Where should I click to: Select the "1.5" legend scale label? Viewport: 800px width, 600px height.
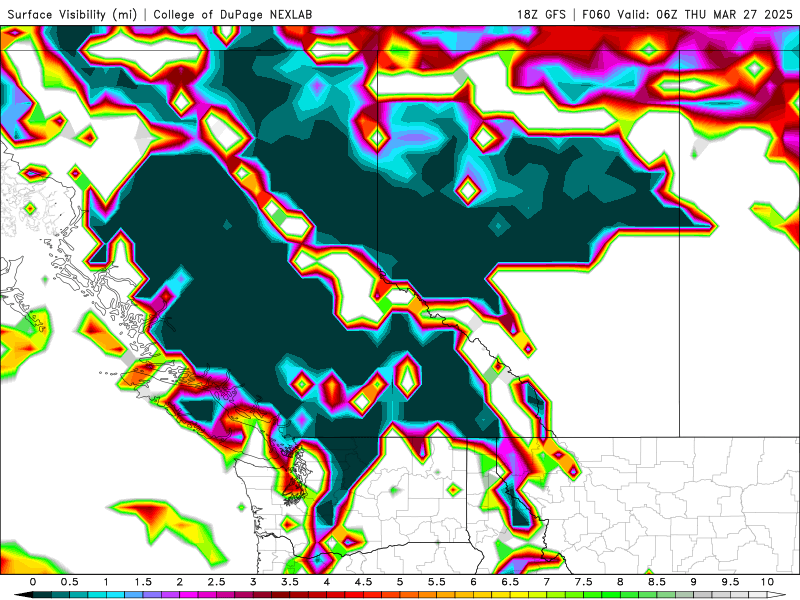(x=143, y=582)
